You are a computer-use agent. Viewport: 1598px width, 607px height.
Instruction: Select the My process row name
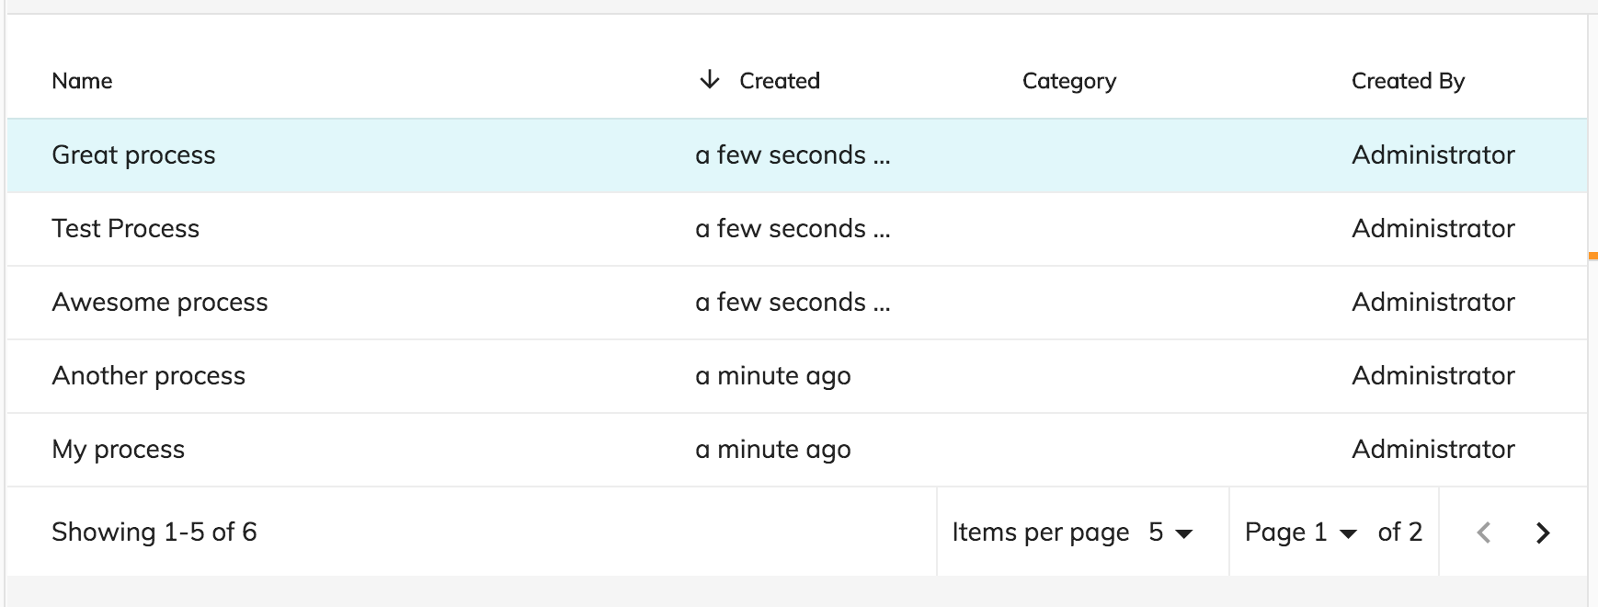coord(118,450)
